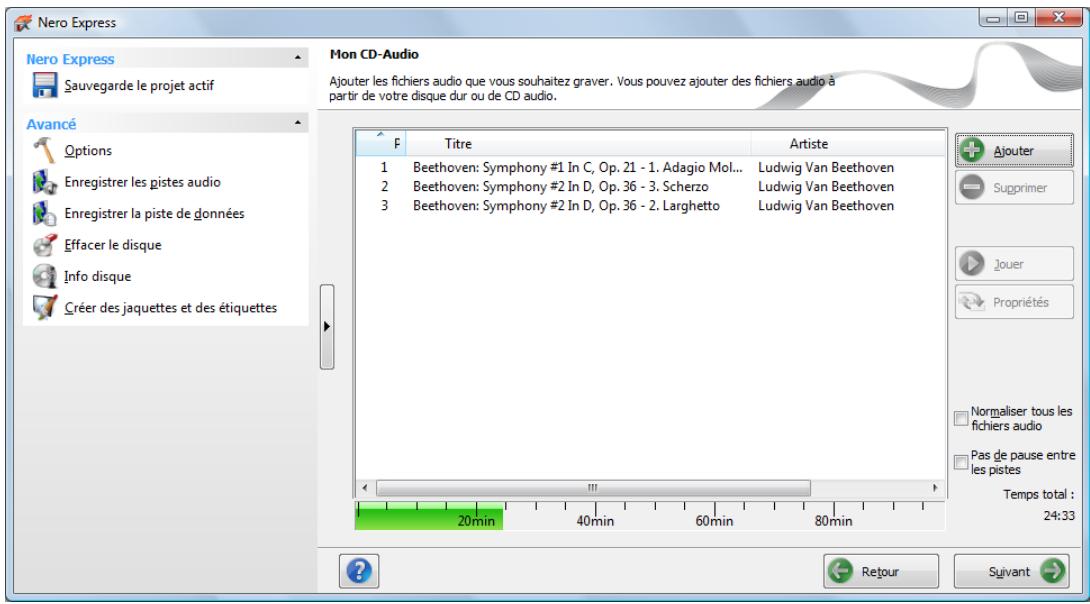Select track Symphony #1 In C, Op. 21
1090x604 pixels.
(577, 168)
